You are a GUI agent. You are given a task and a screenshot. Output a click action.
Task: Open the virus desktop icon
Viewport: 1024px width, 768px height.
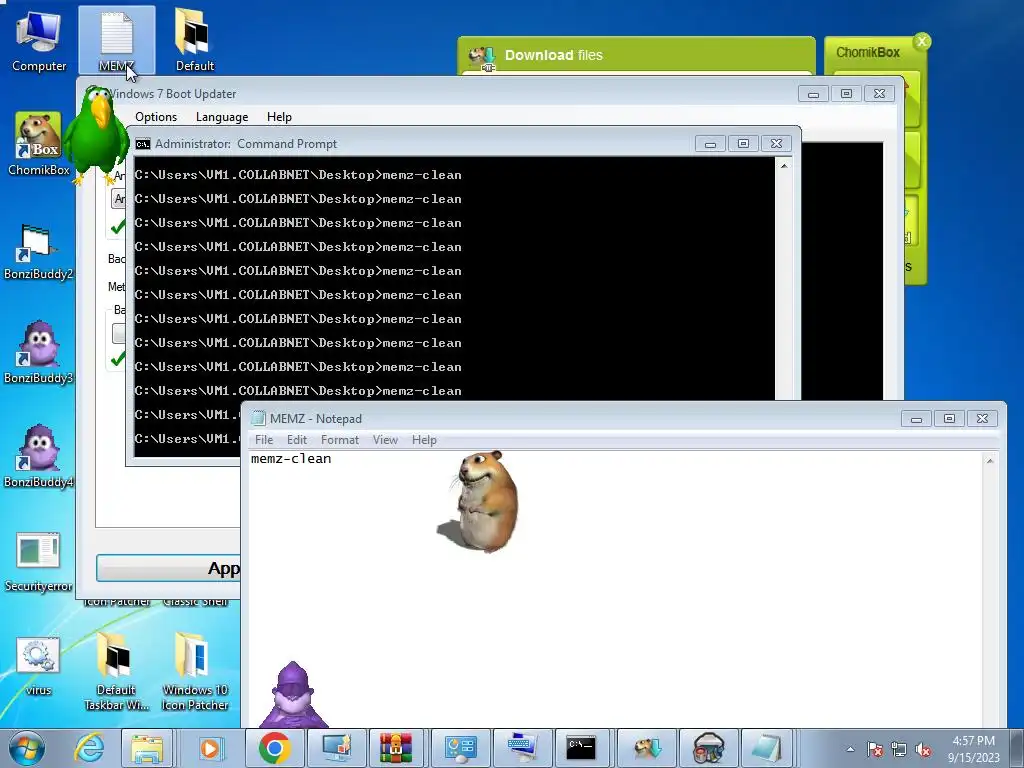(x=39, y=666)
